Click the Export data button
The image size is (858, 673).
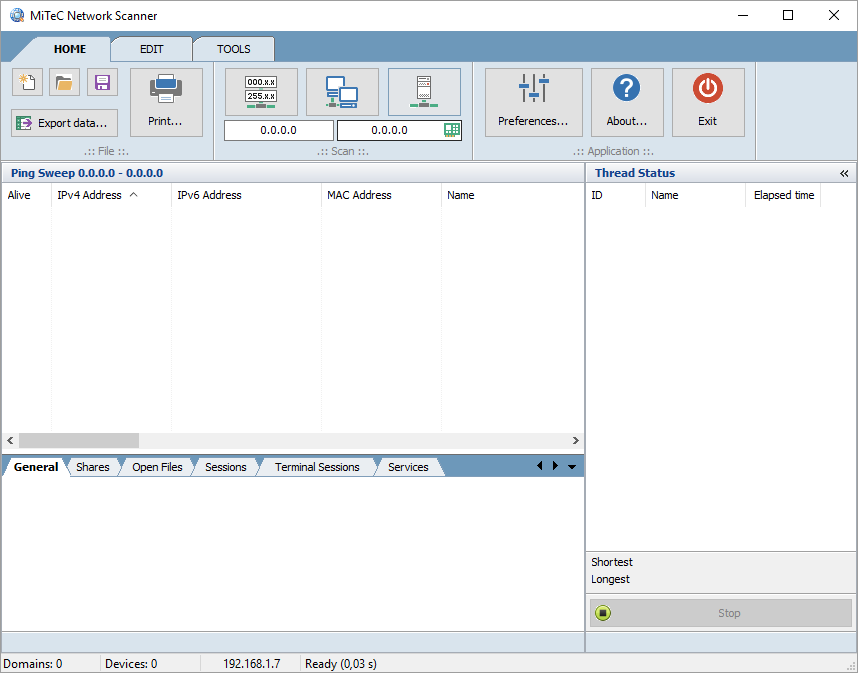(x=64, y=123)
